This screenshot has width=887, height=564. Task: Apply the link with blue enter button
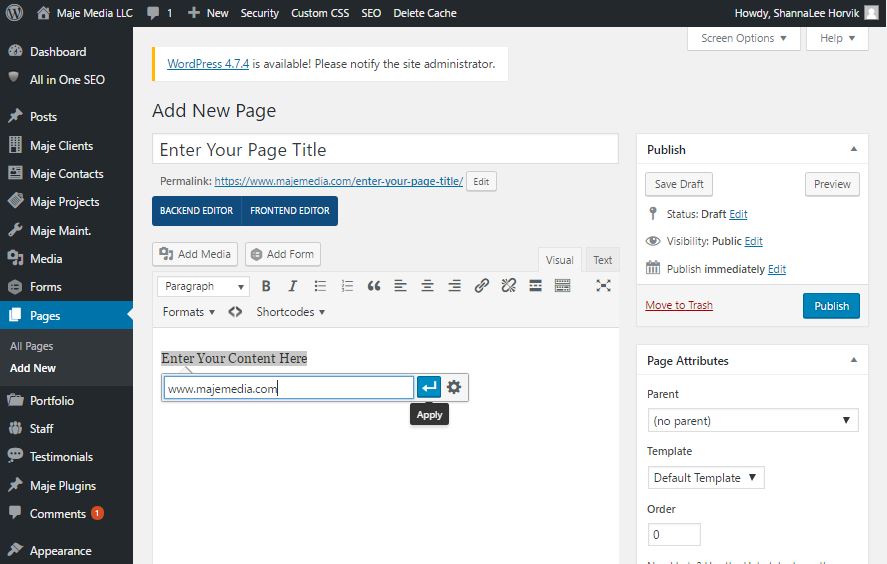(x=429, y=388)
